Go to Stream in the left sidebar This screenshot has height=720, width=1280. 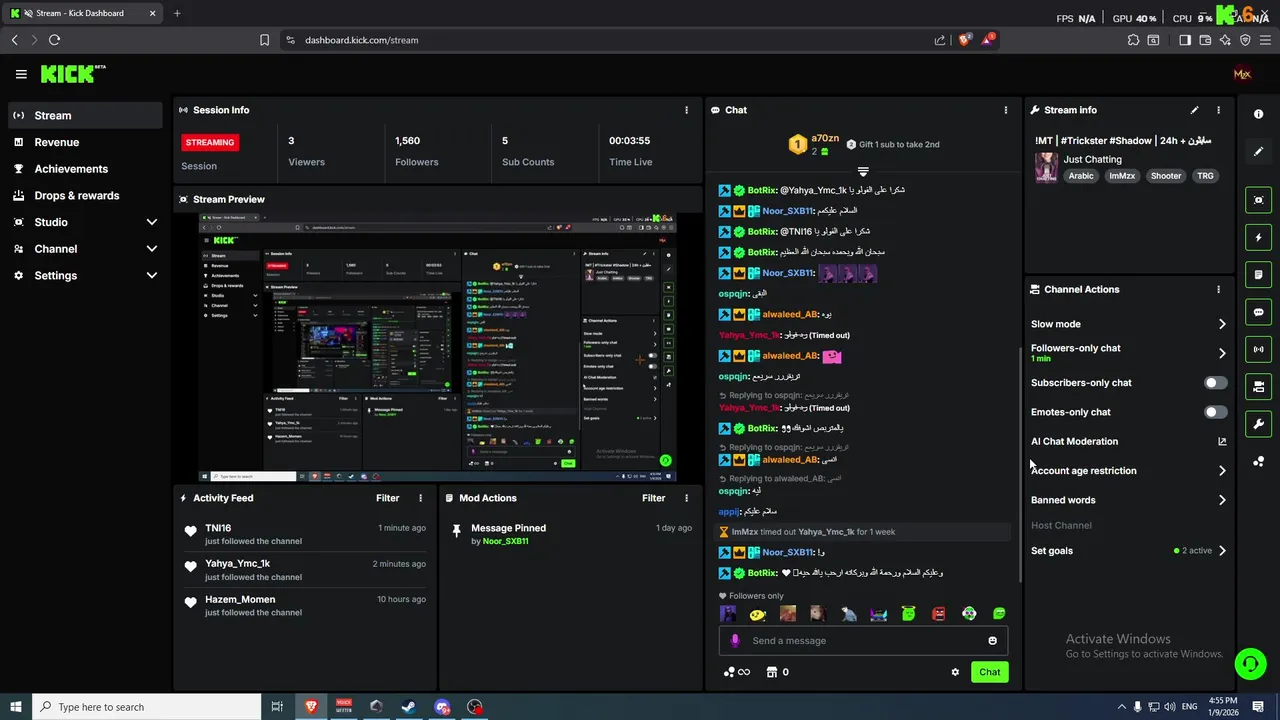click(85, 116)
